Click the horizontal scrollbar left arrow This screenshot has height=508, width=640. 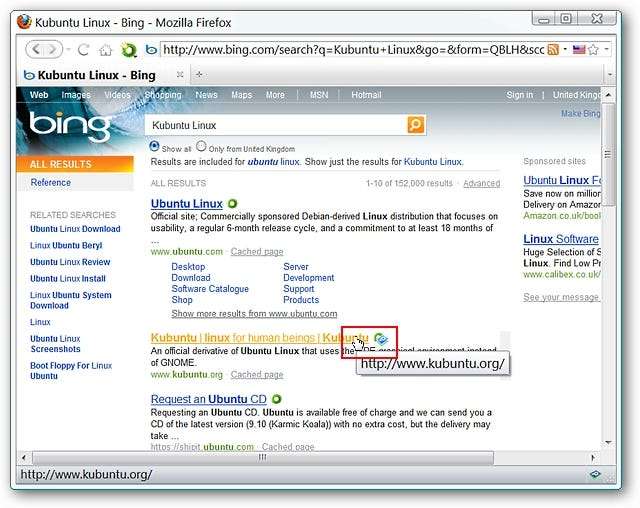[24, 457]
